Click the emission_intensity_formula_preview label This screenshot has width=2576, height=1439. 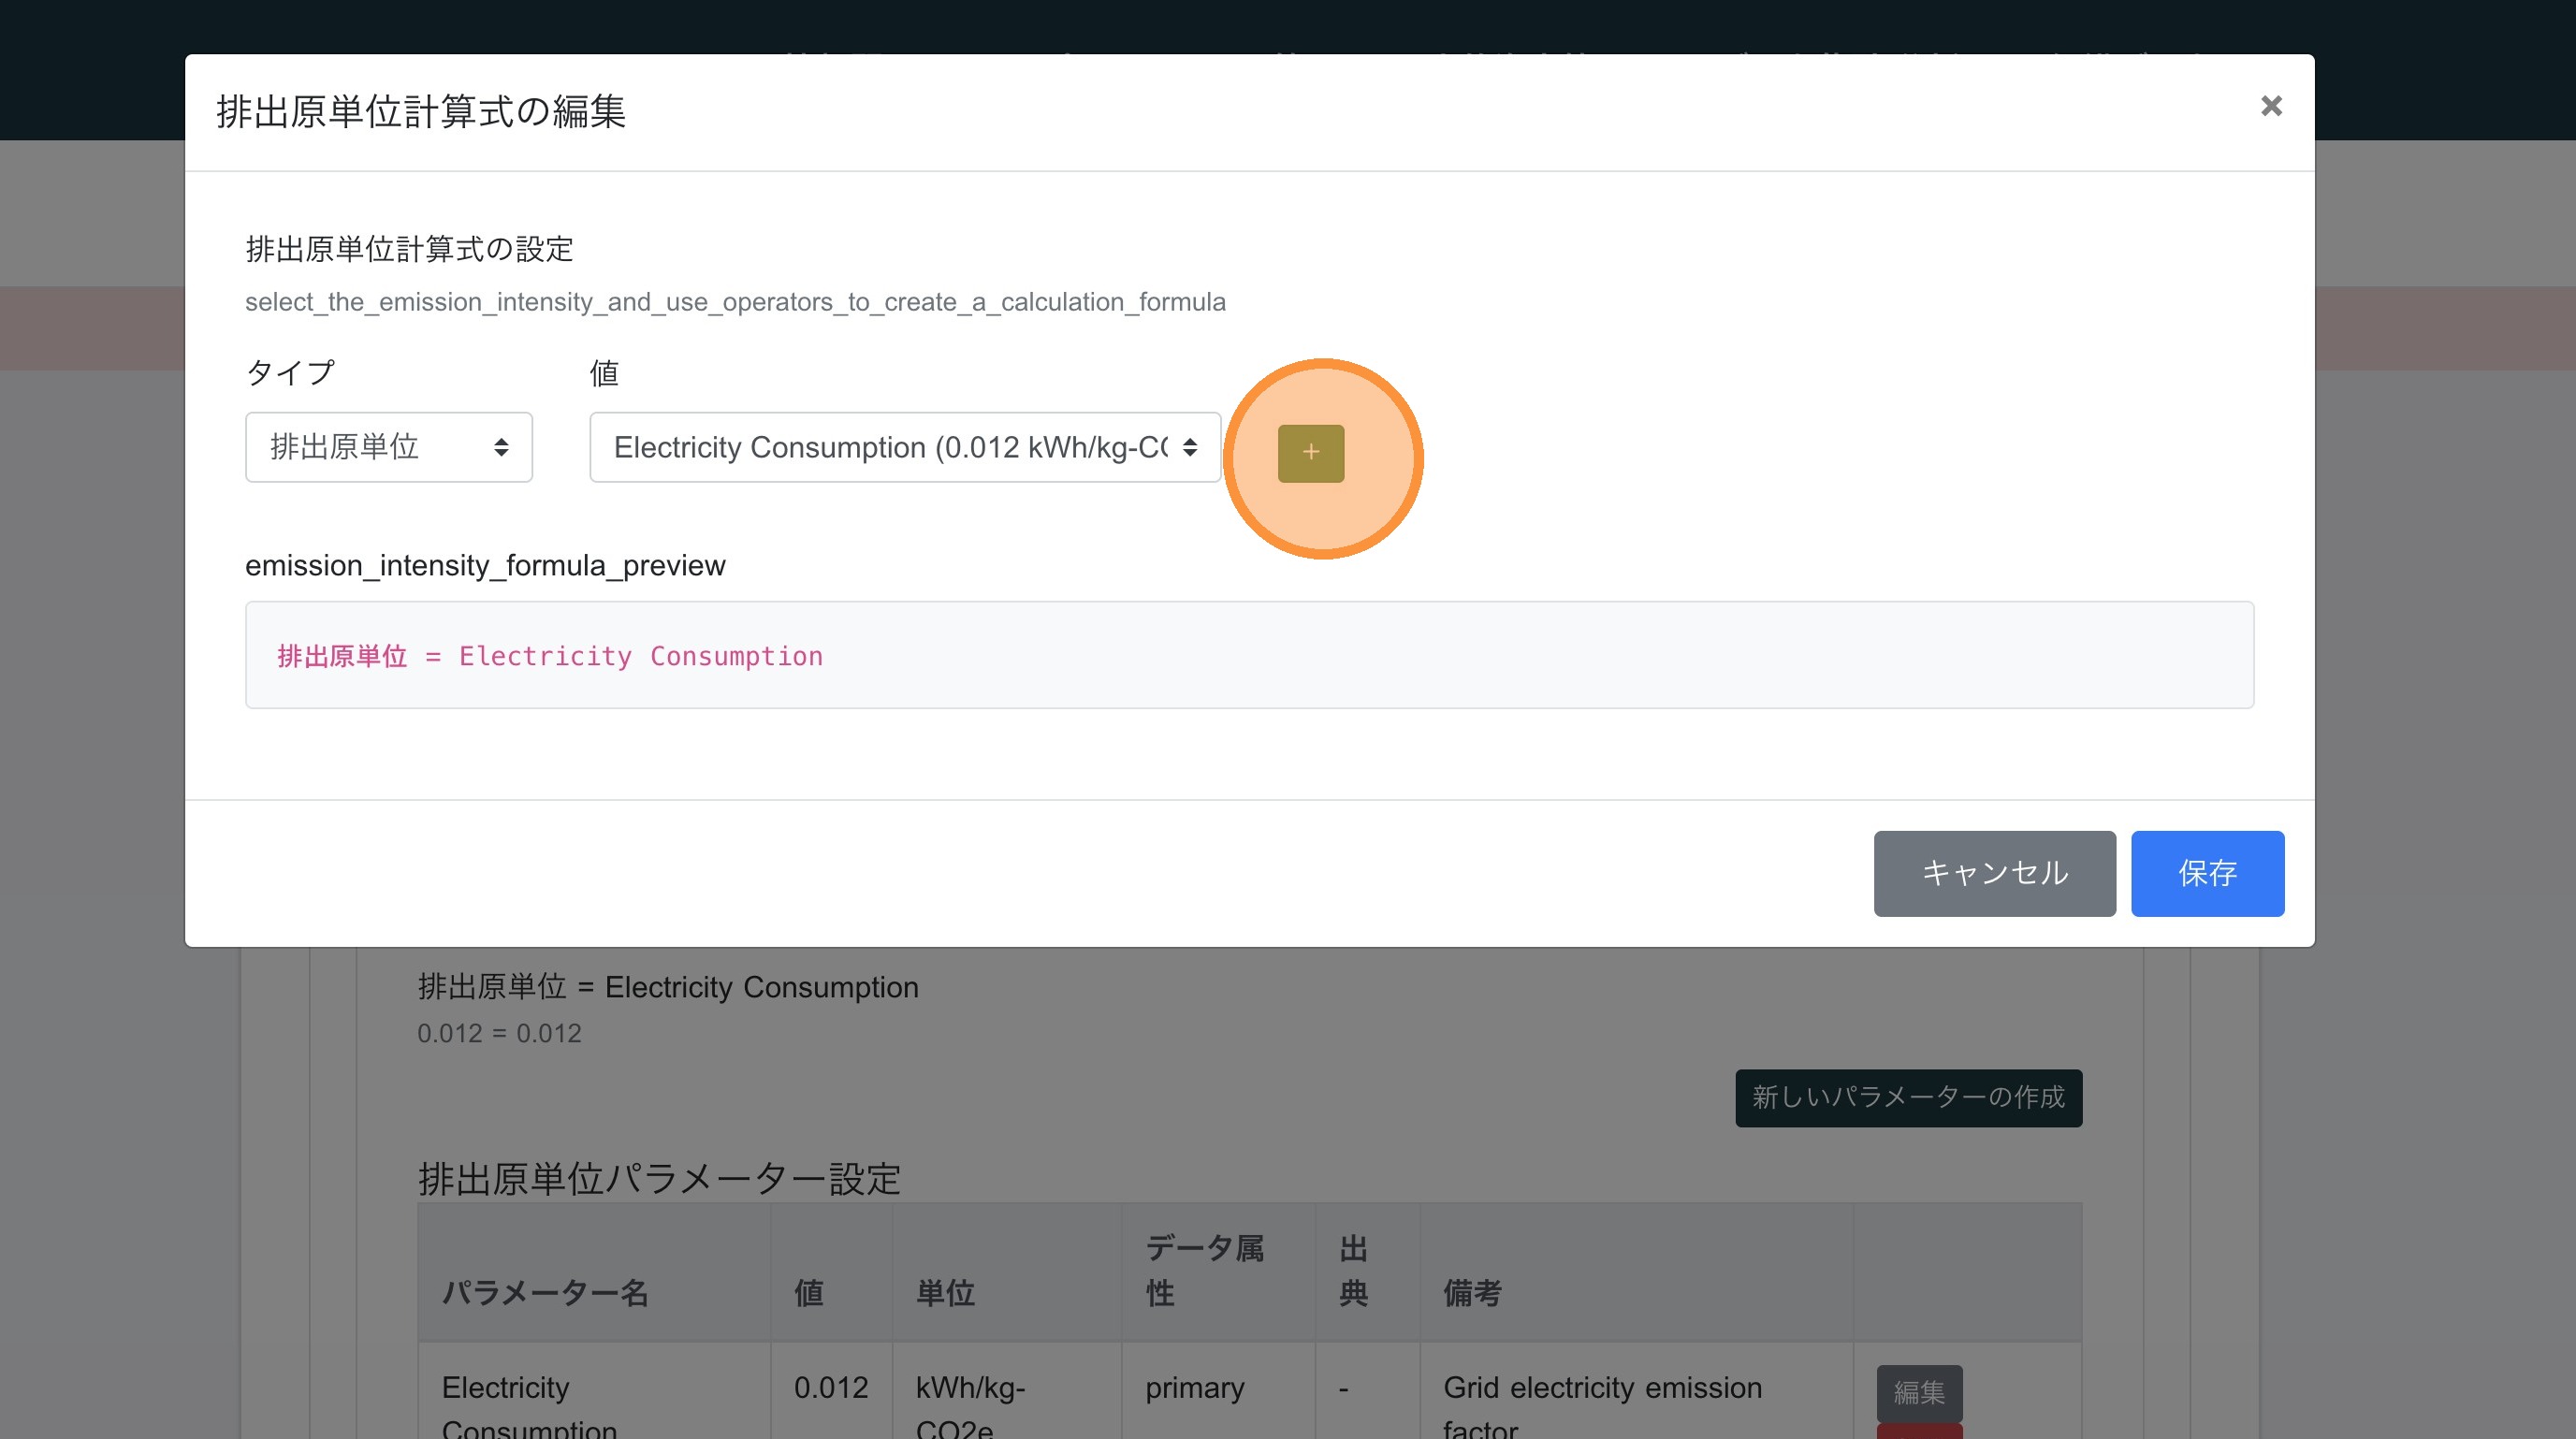[485, 565]
